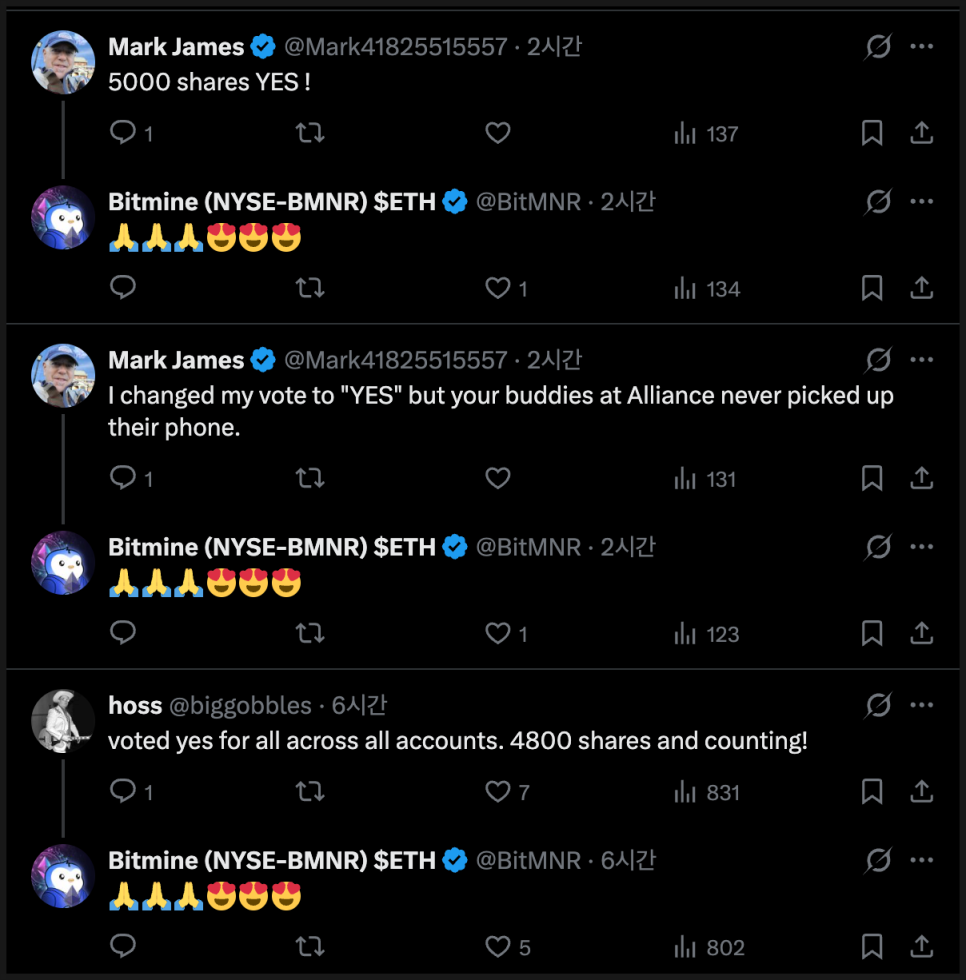The height and width of the screenshot is (980, 966).
Task: Share Mark James's "5000 shares YES" post
Action: click(921, 133)
